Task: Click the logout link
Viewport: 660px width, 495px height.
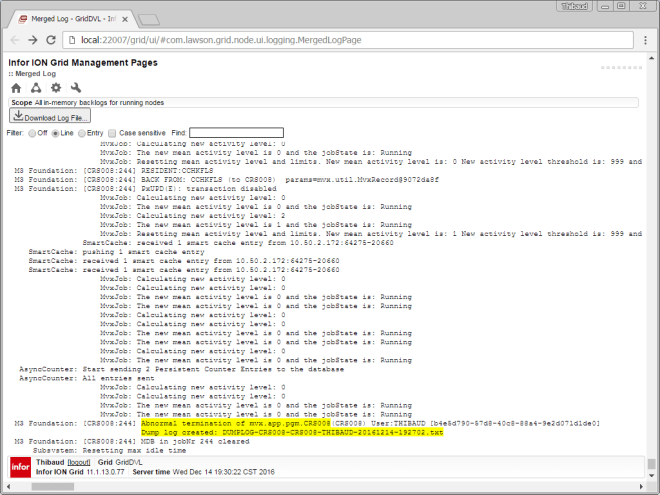Action: pos(80,462)
